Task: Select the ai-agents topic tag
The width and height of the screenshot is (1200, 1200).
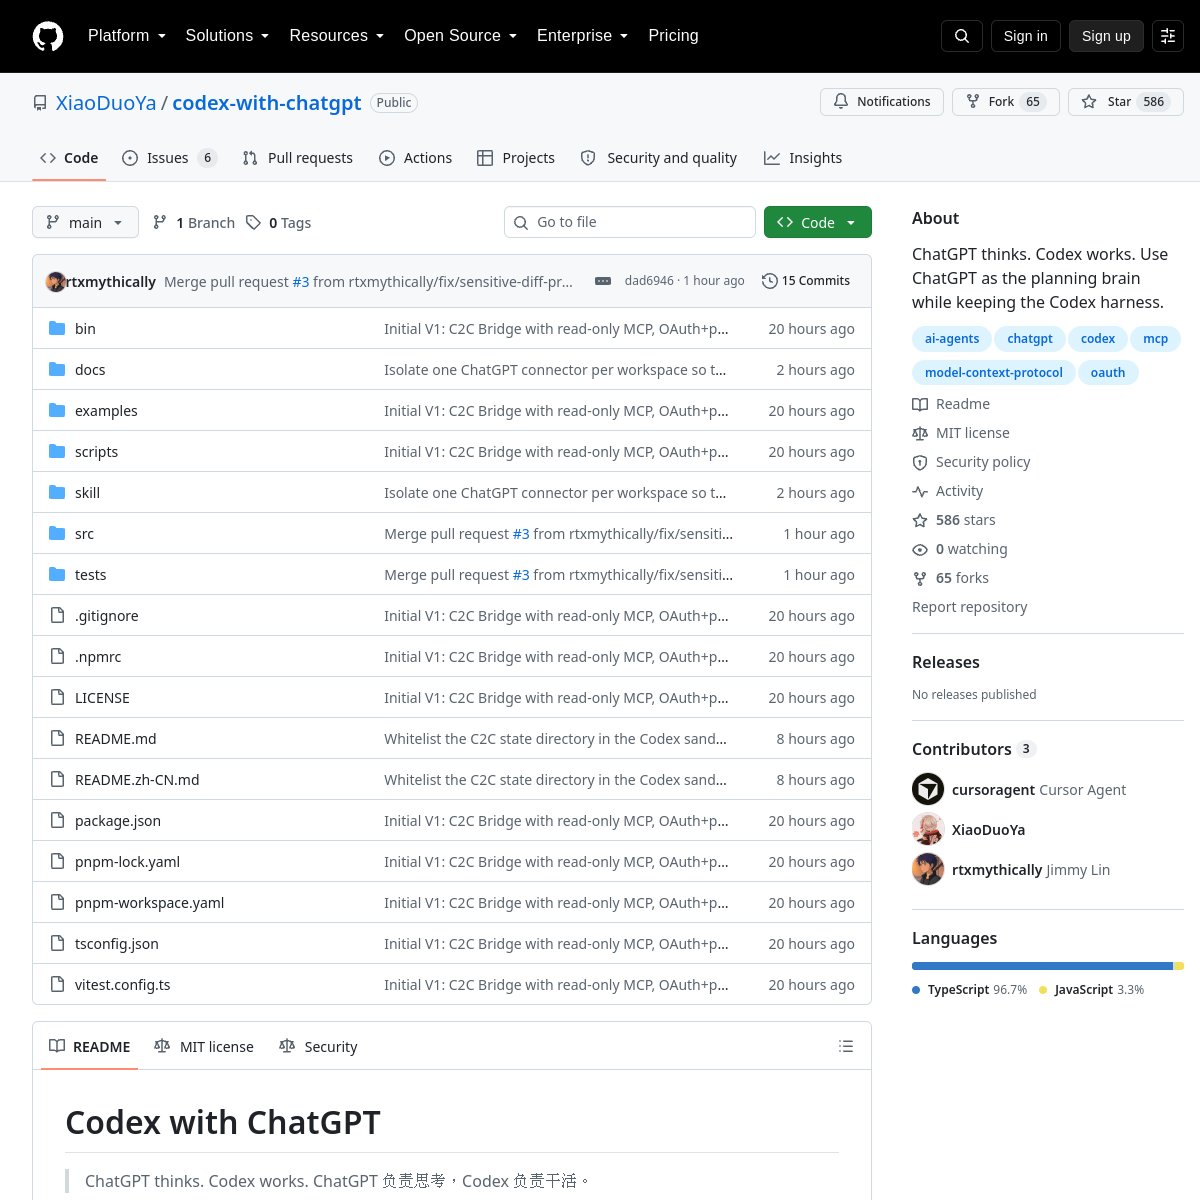Action: [952, 339]
